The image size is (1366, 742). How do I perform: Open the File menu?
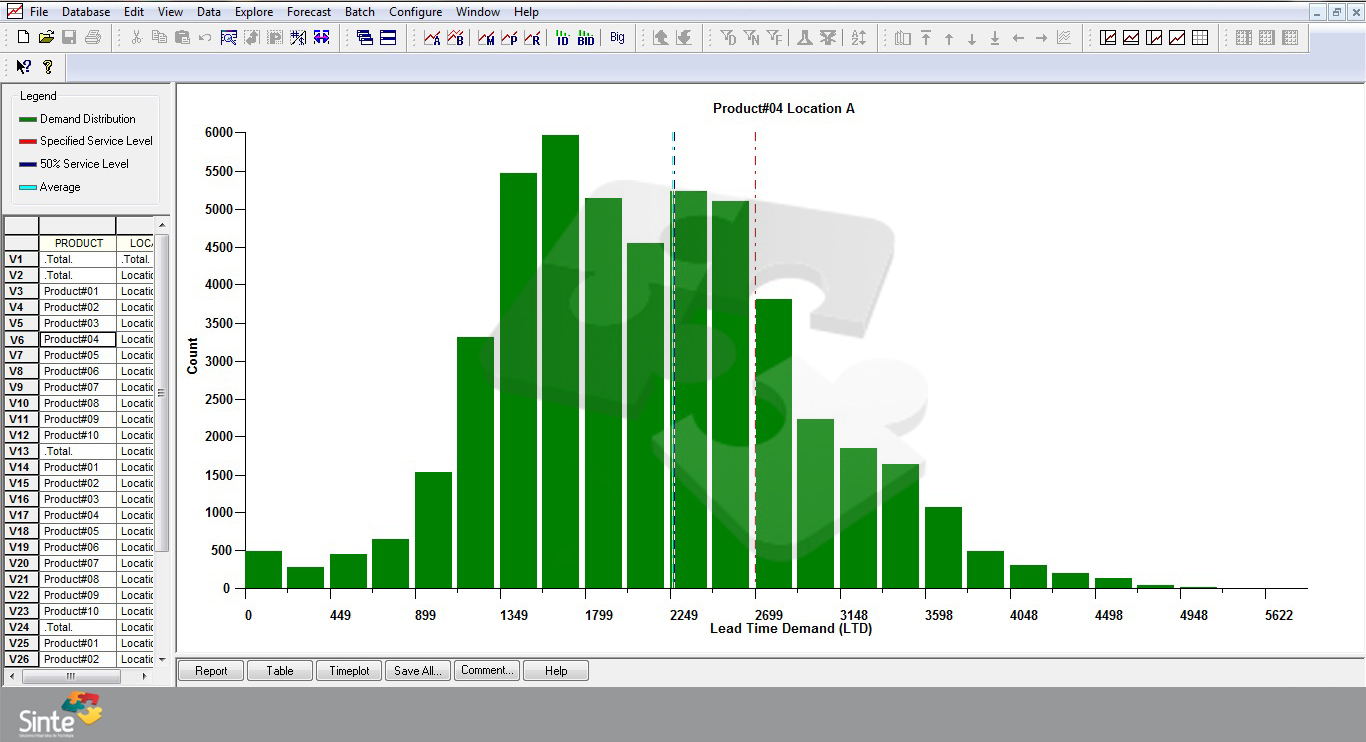(x=39, y=12)
